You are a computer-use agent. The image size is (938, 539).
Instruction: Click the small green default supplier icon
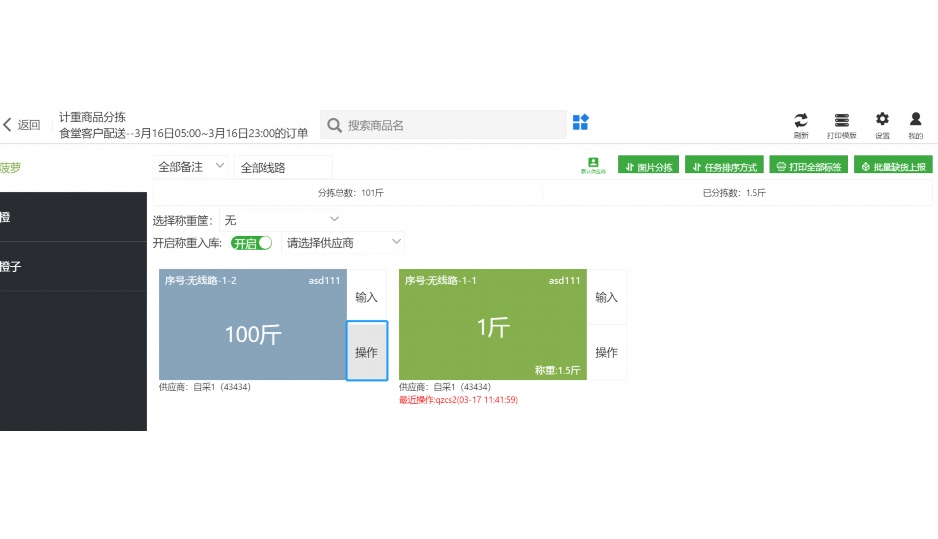coord(593,165)
